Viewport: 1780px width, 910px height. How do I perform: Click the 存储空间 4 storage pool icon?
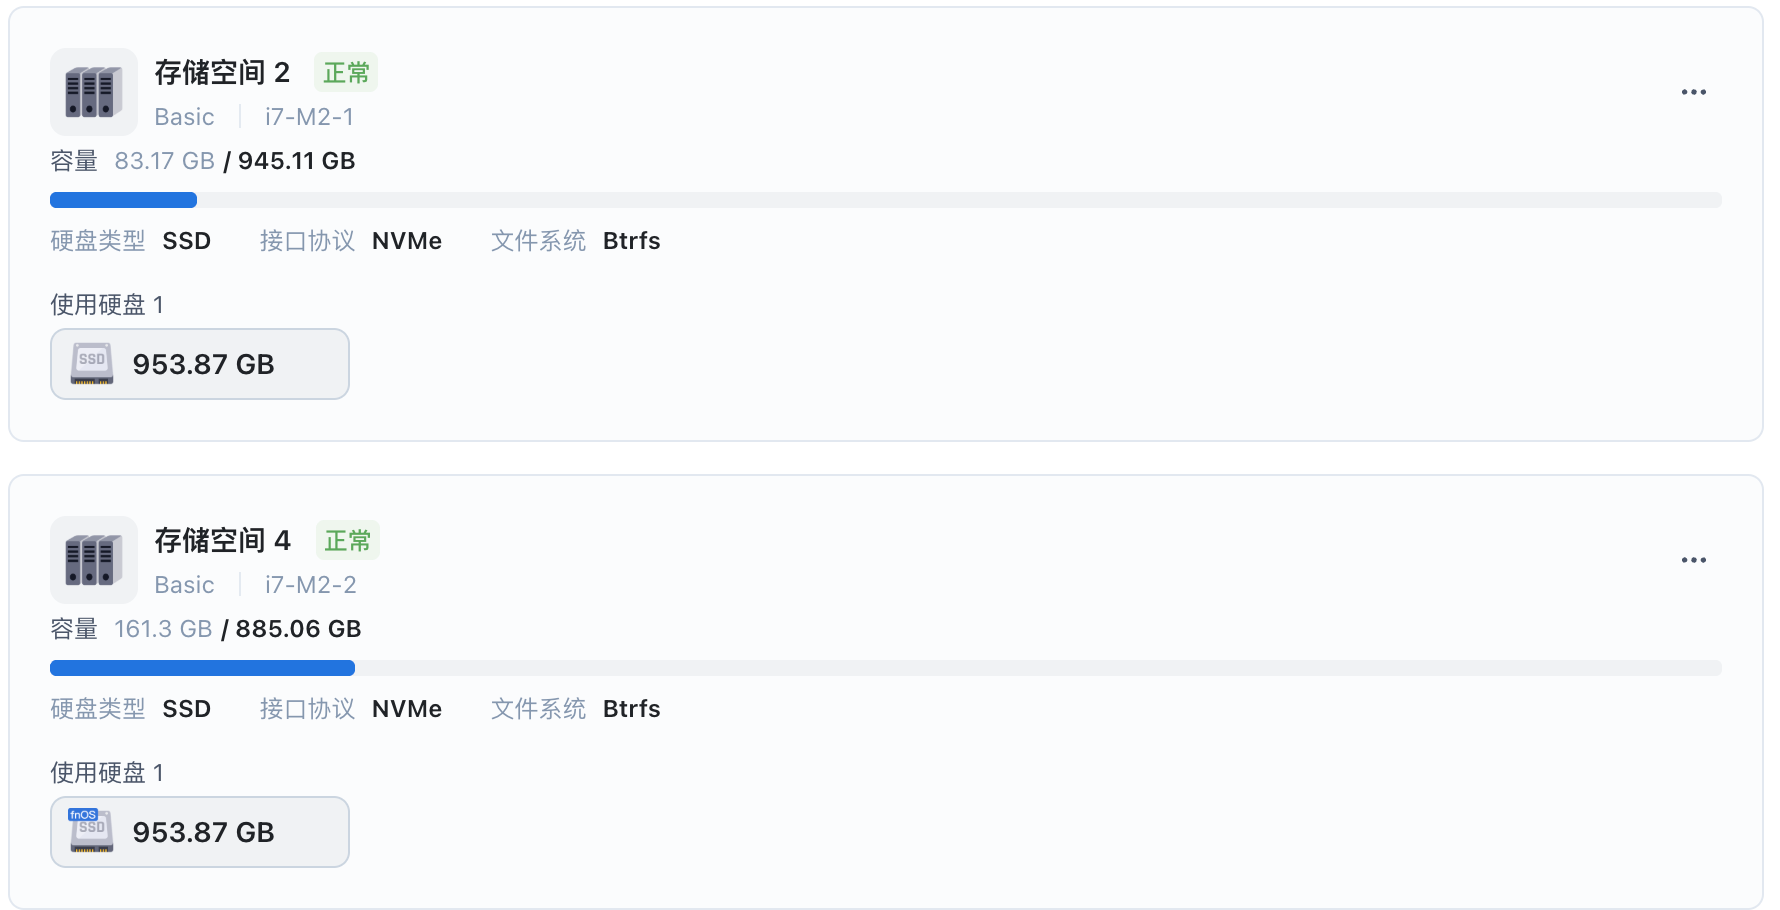pos(94,560)
